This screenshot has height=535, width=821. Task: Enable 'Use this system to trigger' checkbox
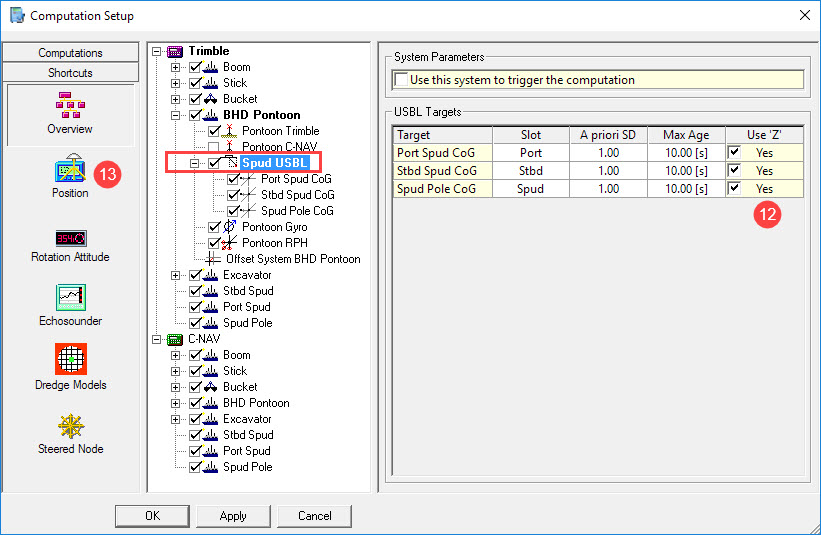coord(401,80)
